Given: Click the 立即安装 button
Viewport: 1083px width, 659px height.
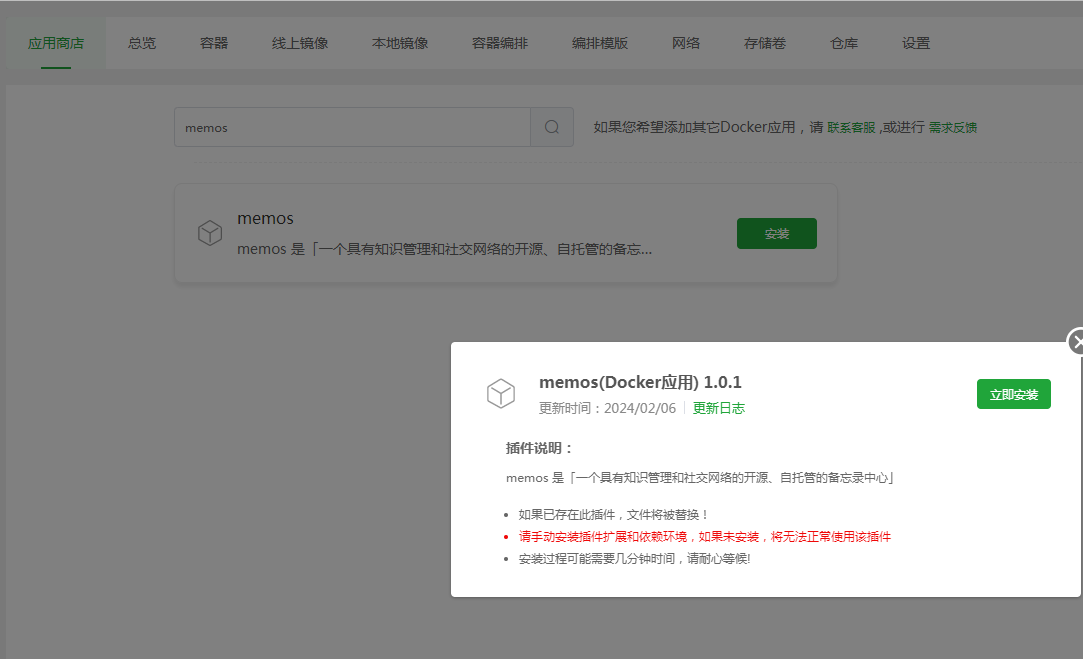Looking at the screenshot, I should [1013, 394].
